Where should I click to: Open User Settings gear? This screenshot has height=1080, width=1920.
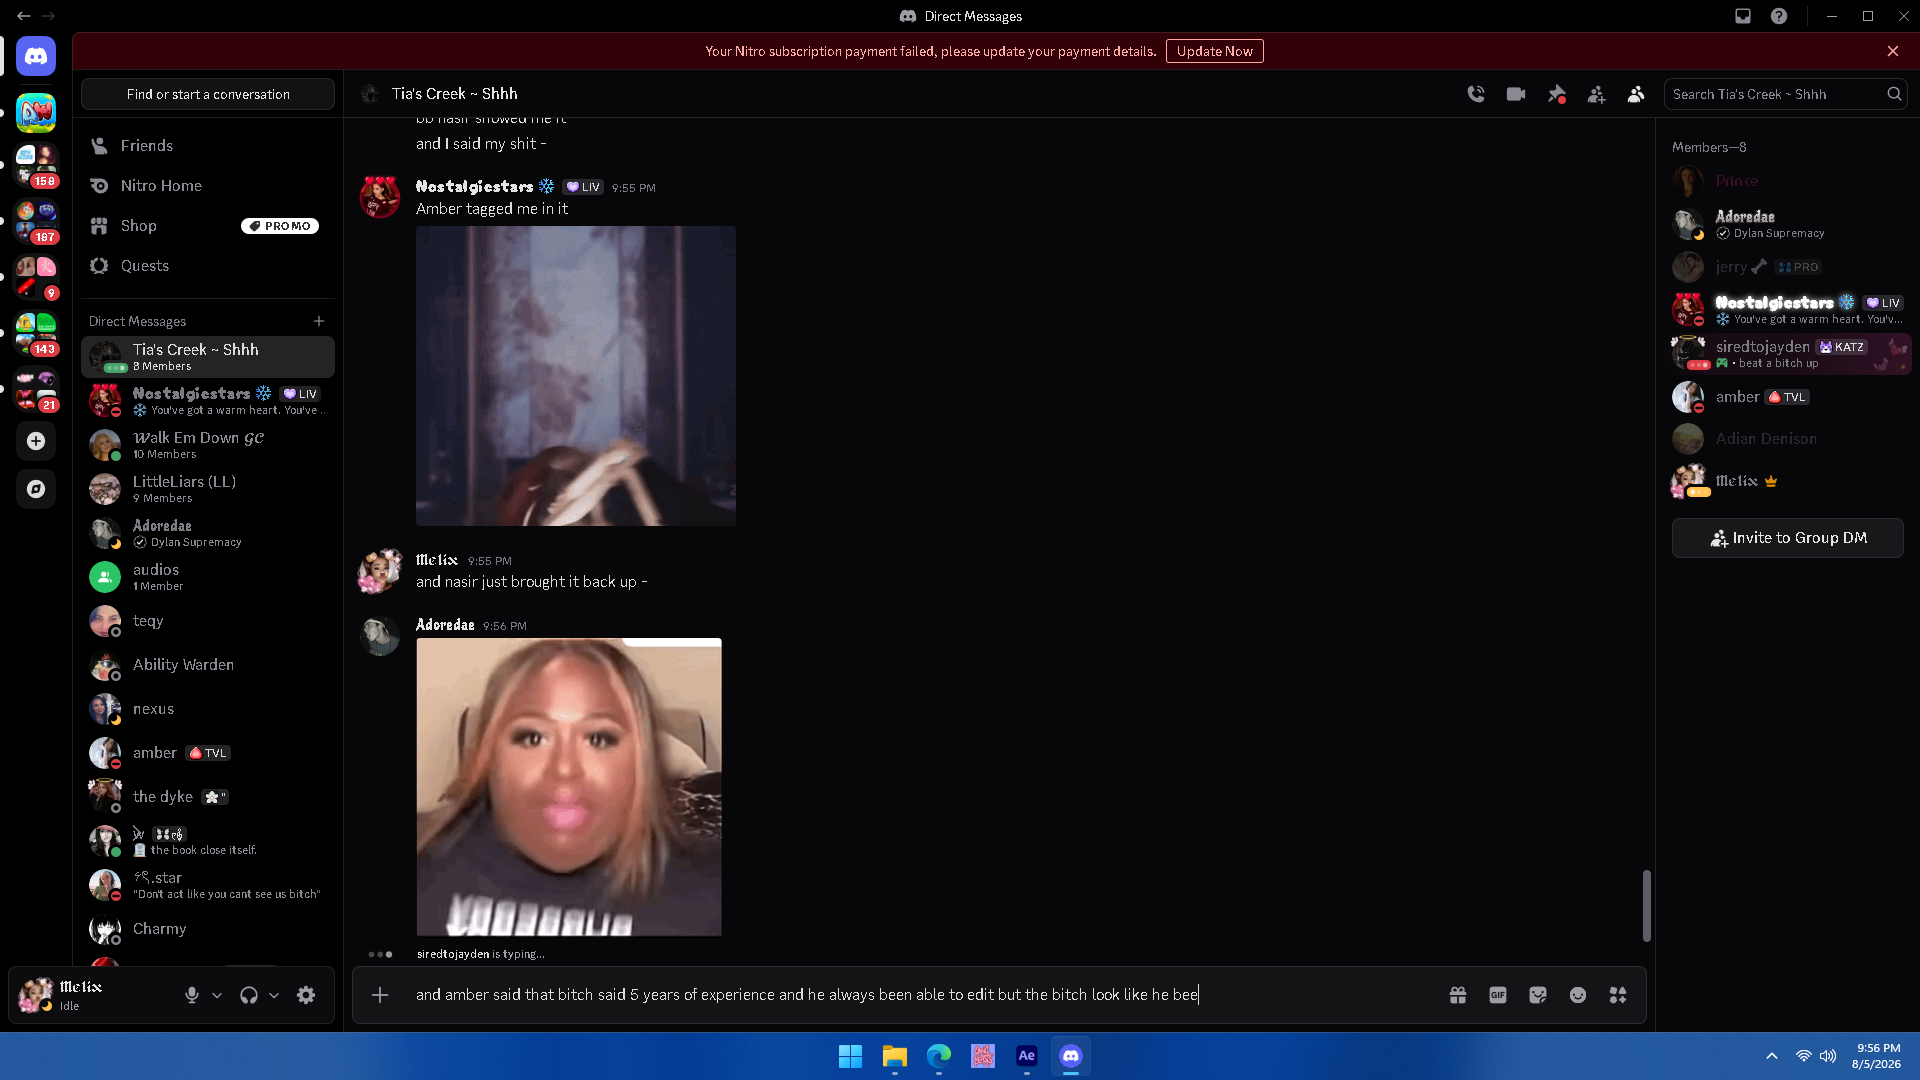(306, 995)
